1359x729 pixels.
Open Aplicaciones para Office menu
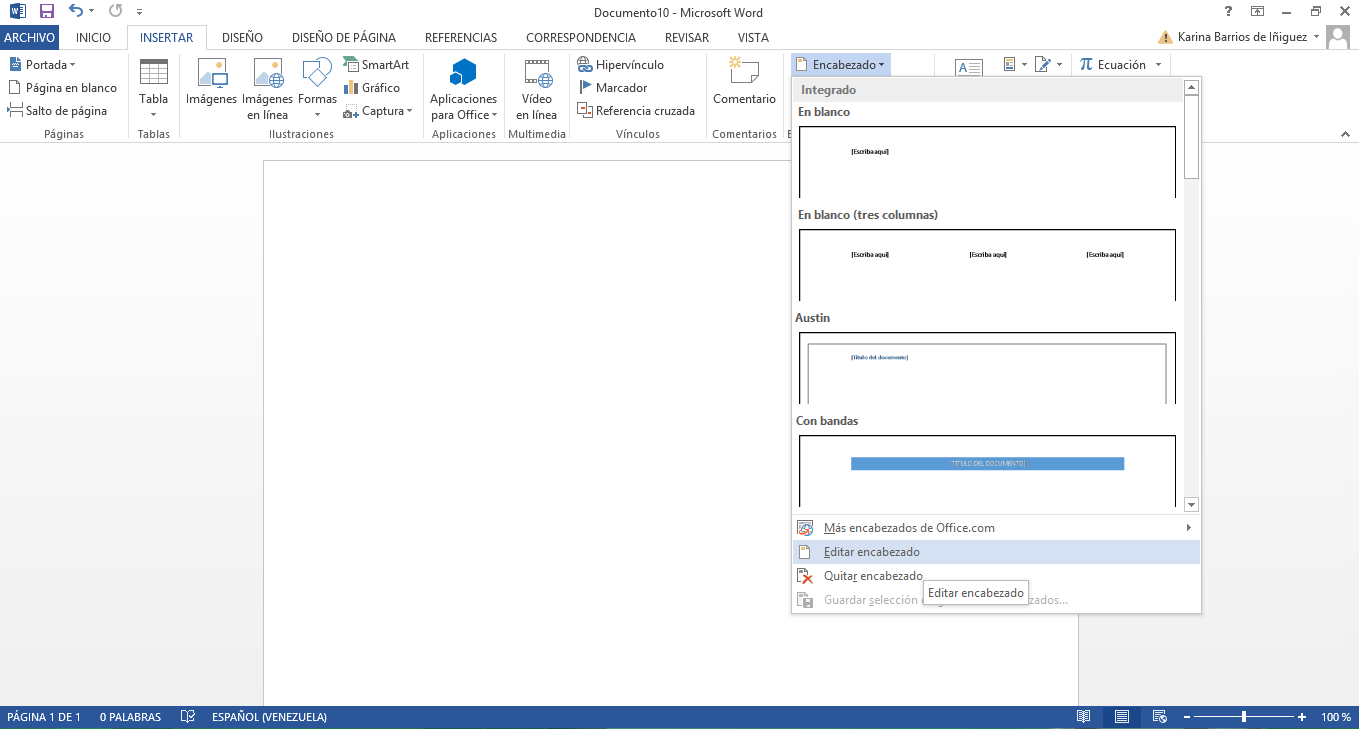point(463,89)
